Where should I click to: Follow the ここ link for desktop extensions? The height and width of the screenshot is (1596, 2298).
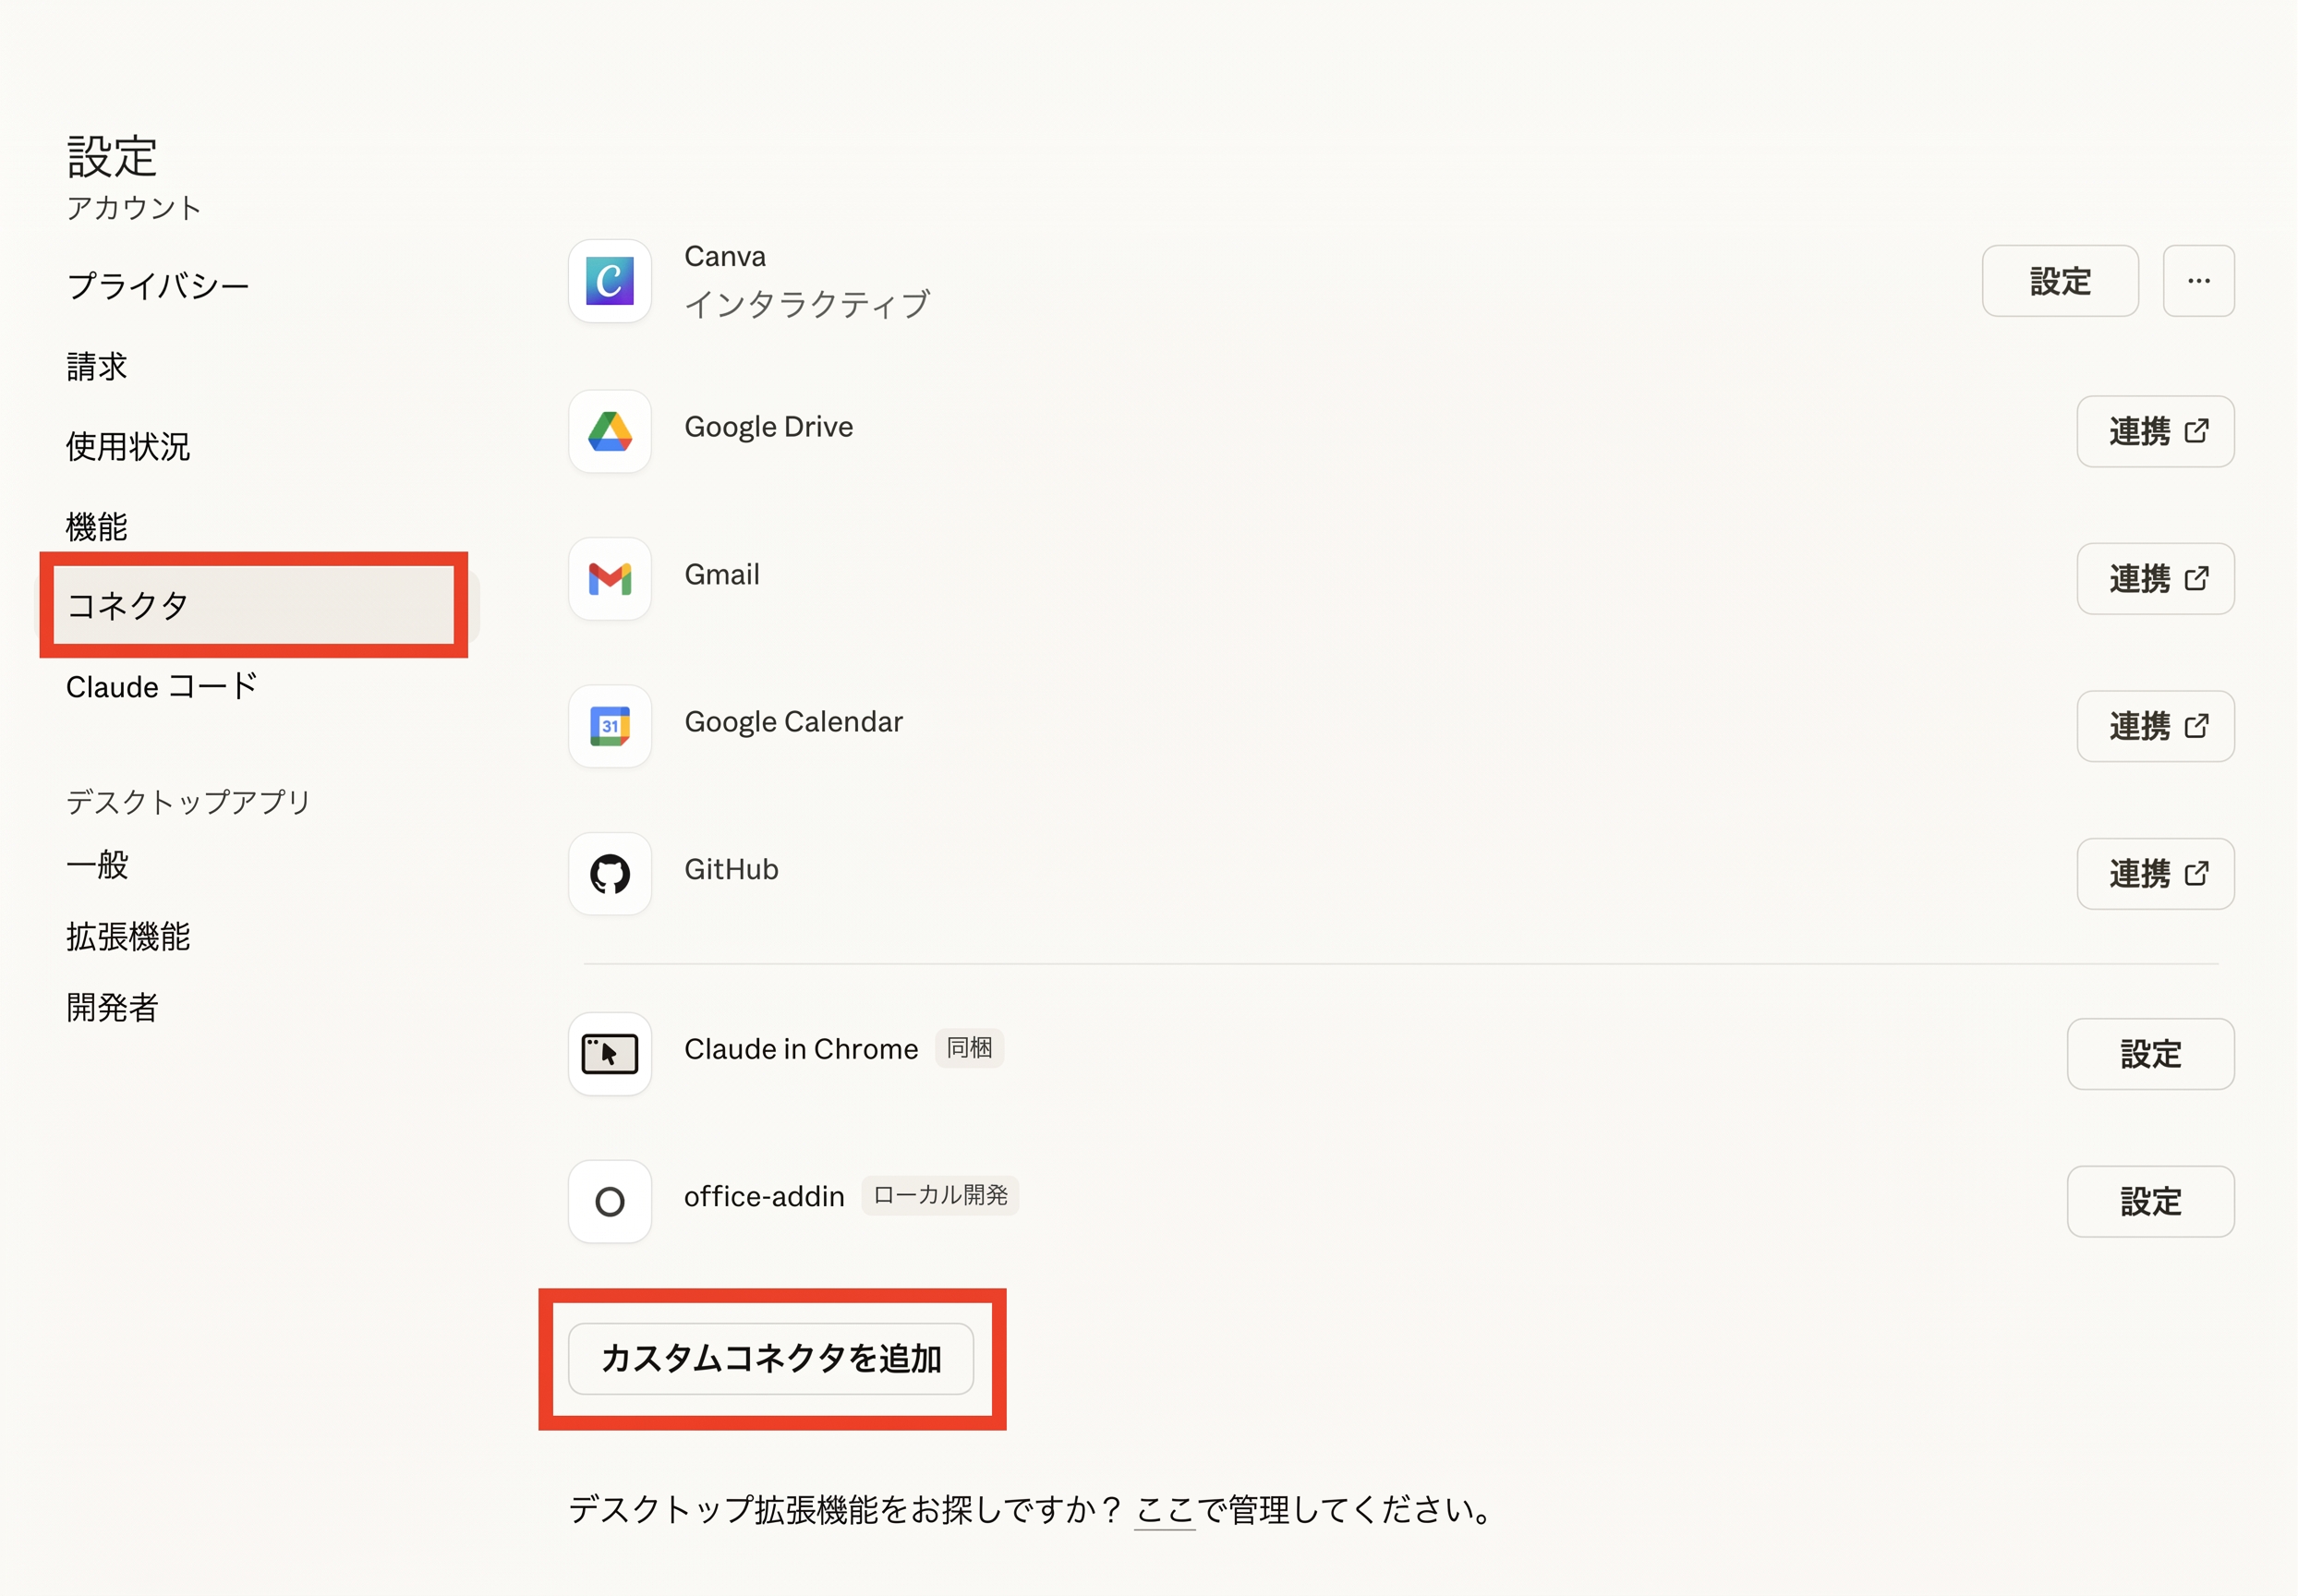(1165, 1510)
